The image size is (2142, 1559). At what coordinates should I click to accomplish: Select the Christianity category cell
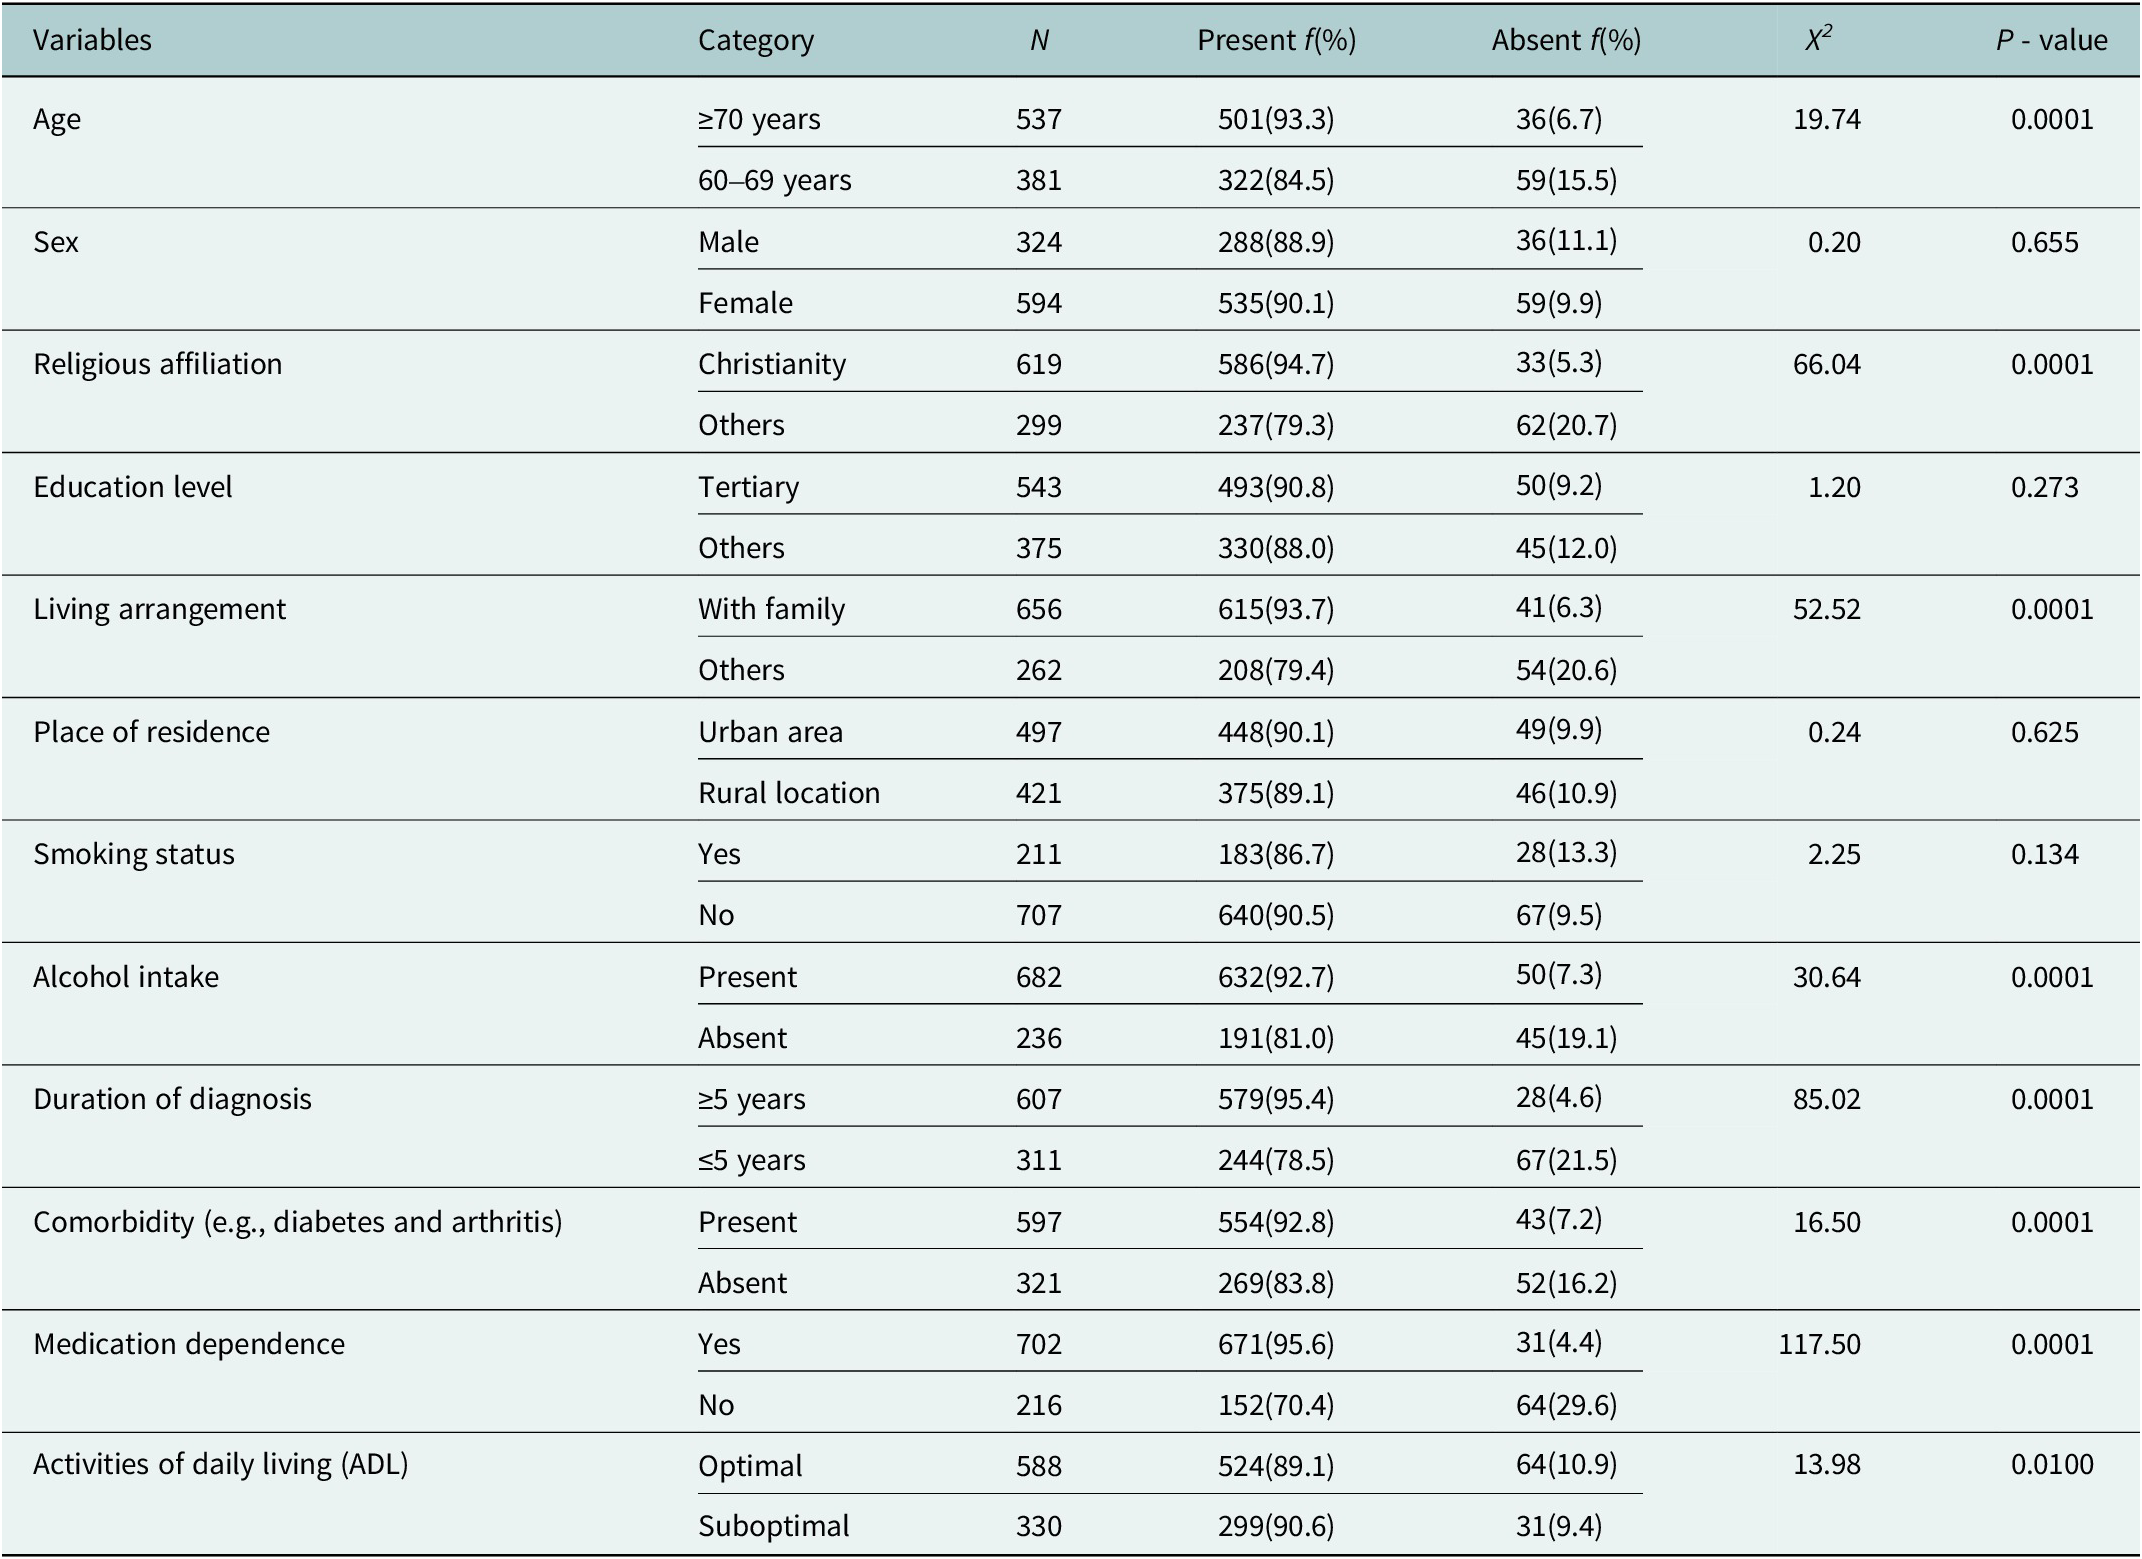(772, 364)
